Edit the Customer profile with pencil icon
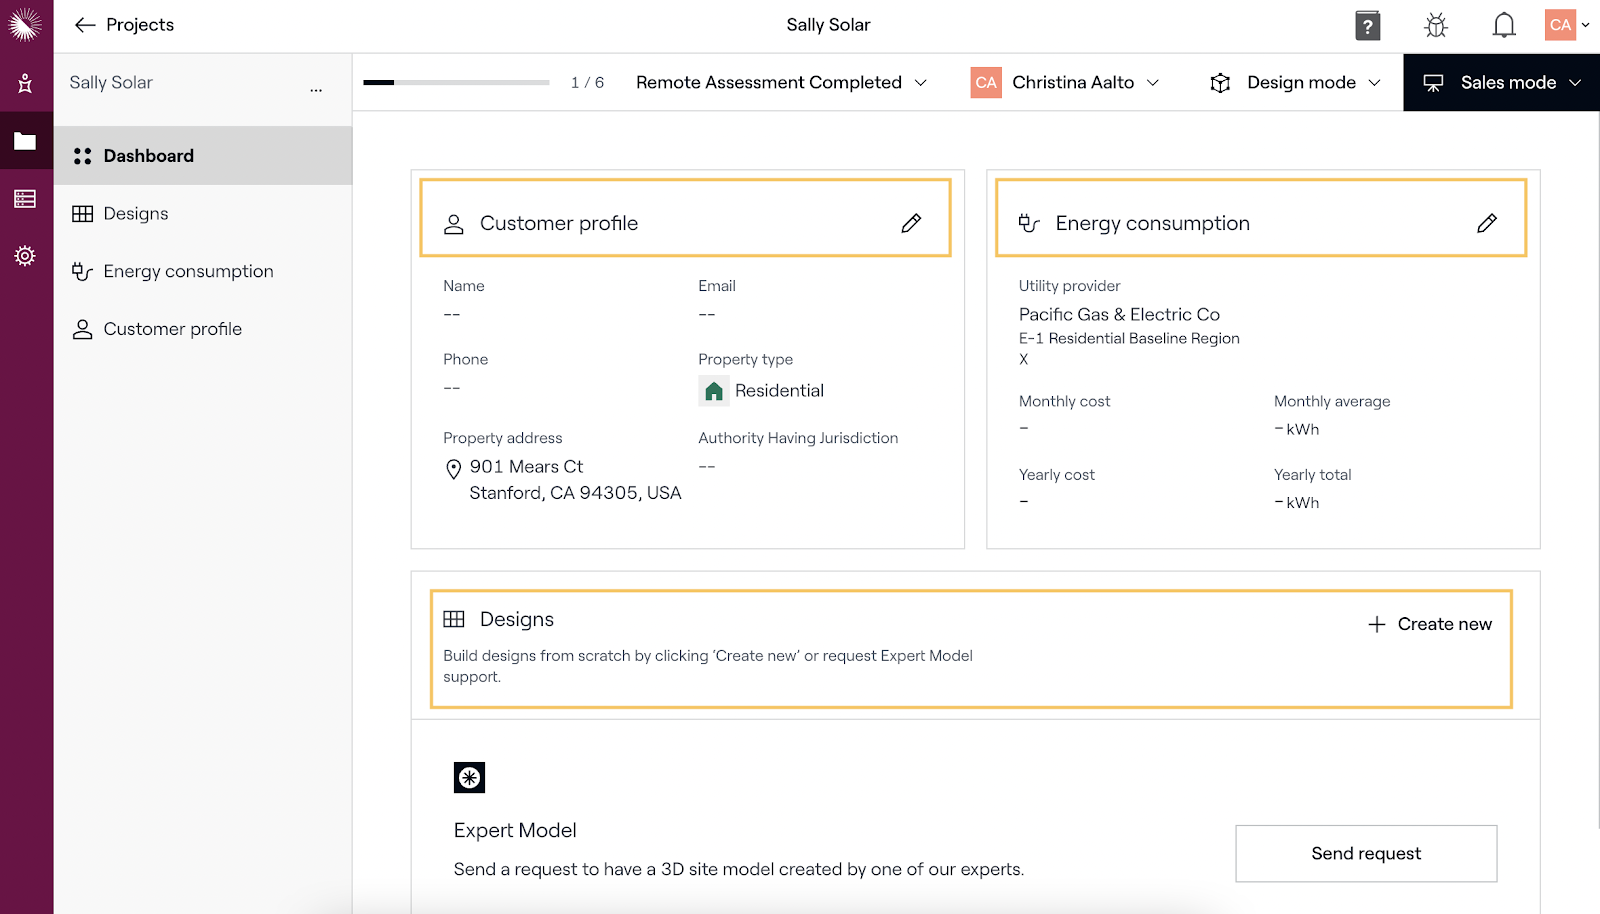1600x914 pixels. pos(911,223)
